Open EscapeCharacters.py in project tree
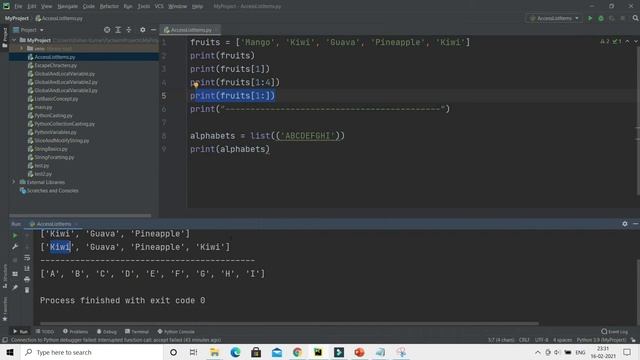Viewport: 640px width, 360px height. pos(56,65)
